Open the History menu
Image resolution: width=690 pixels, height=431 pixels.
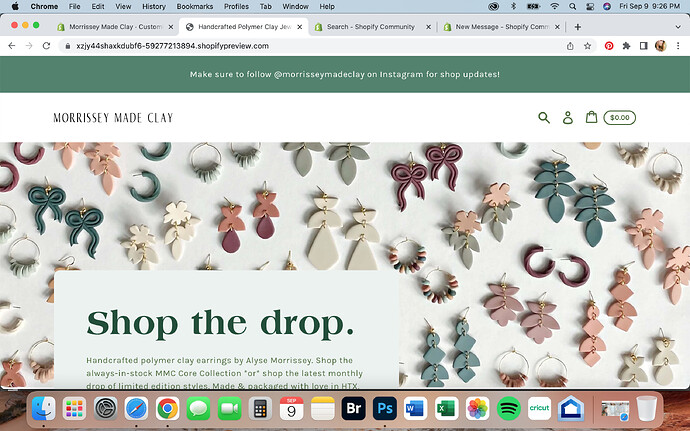coord(154,7)
